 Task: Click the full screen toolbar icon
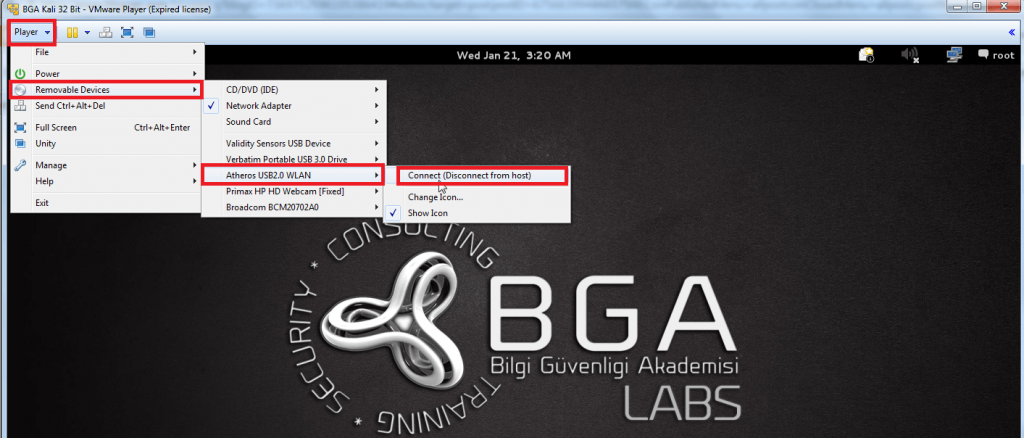(127, 32)
